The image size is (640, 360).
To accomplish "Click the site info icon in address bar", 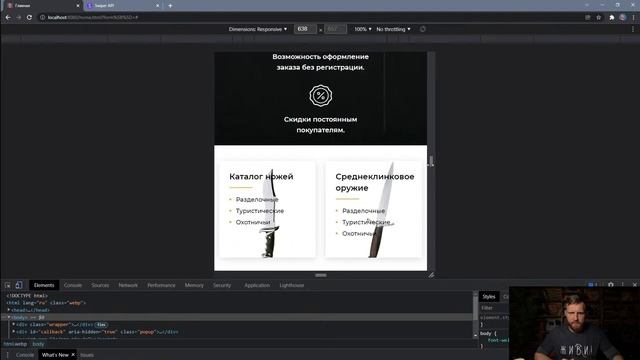I will [x=42, y=18].
